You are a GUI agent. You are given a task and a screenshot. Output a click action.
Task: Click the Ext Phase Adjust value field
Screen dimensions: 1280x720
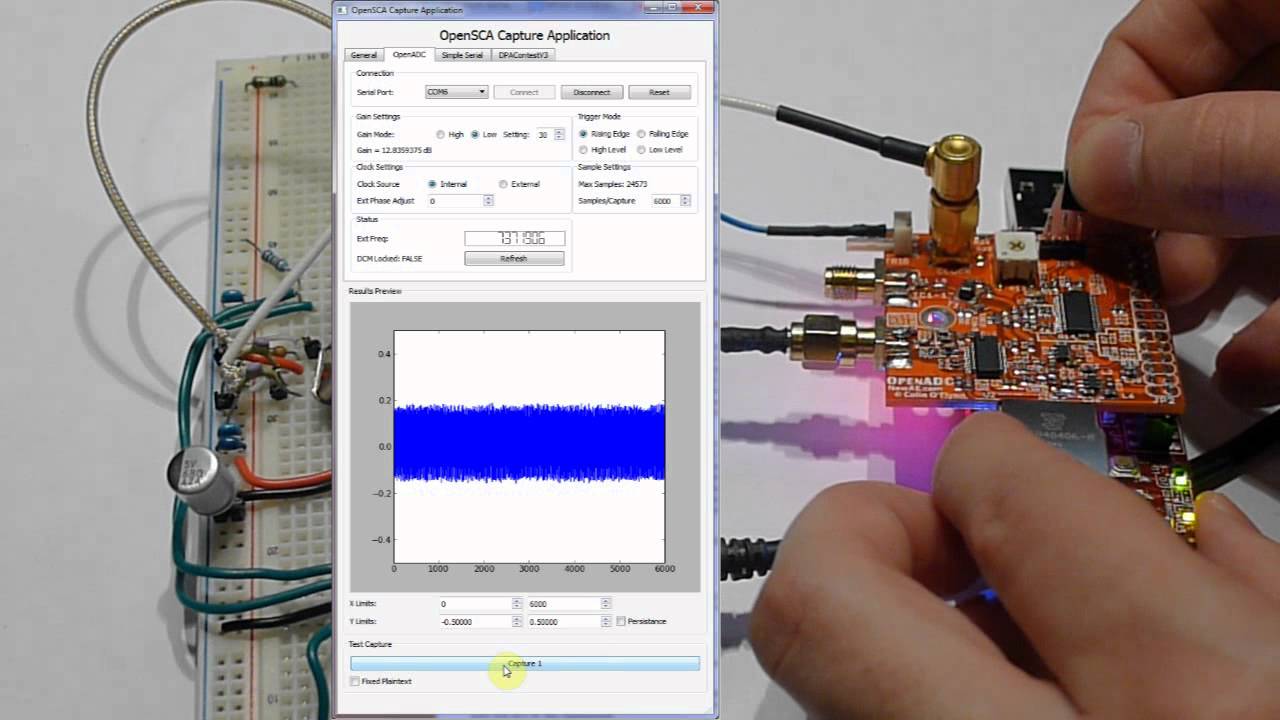pyautogui.click(x=455, y=201)
